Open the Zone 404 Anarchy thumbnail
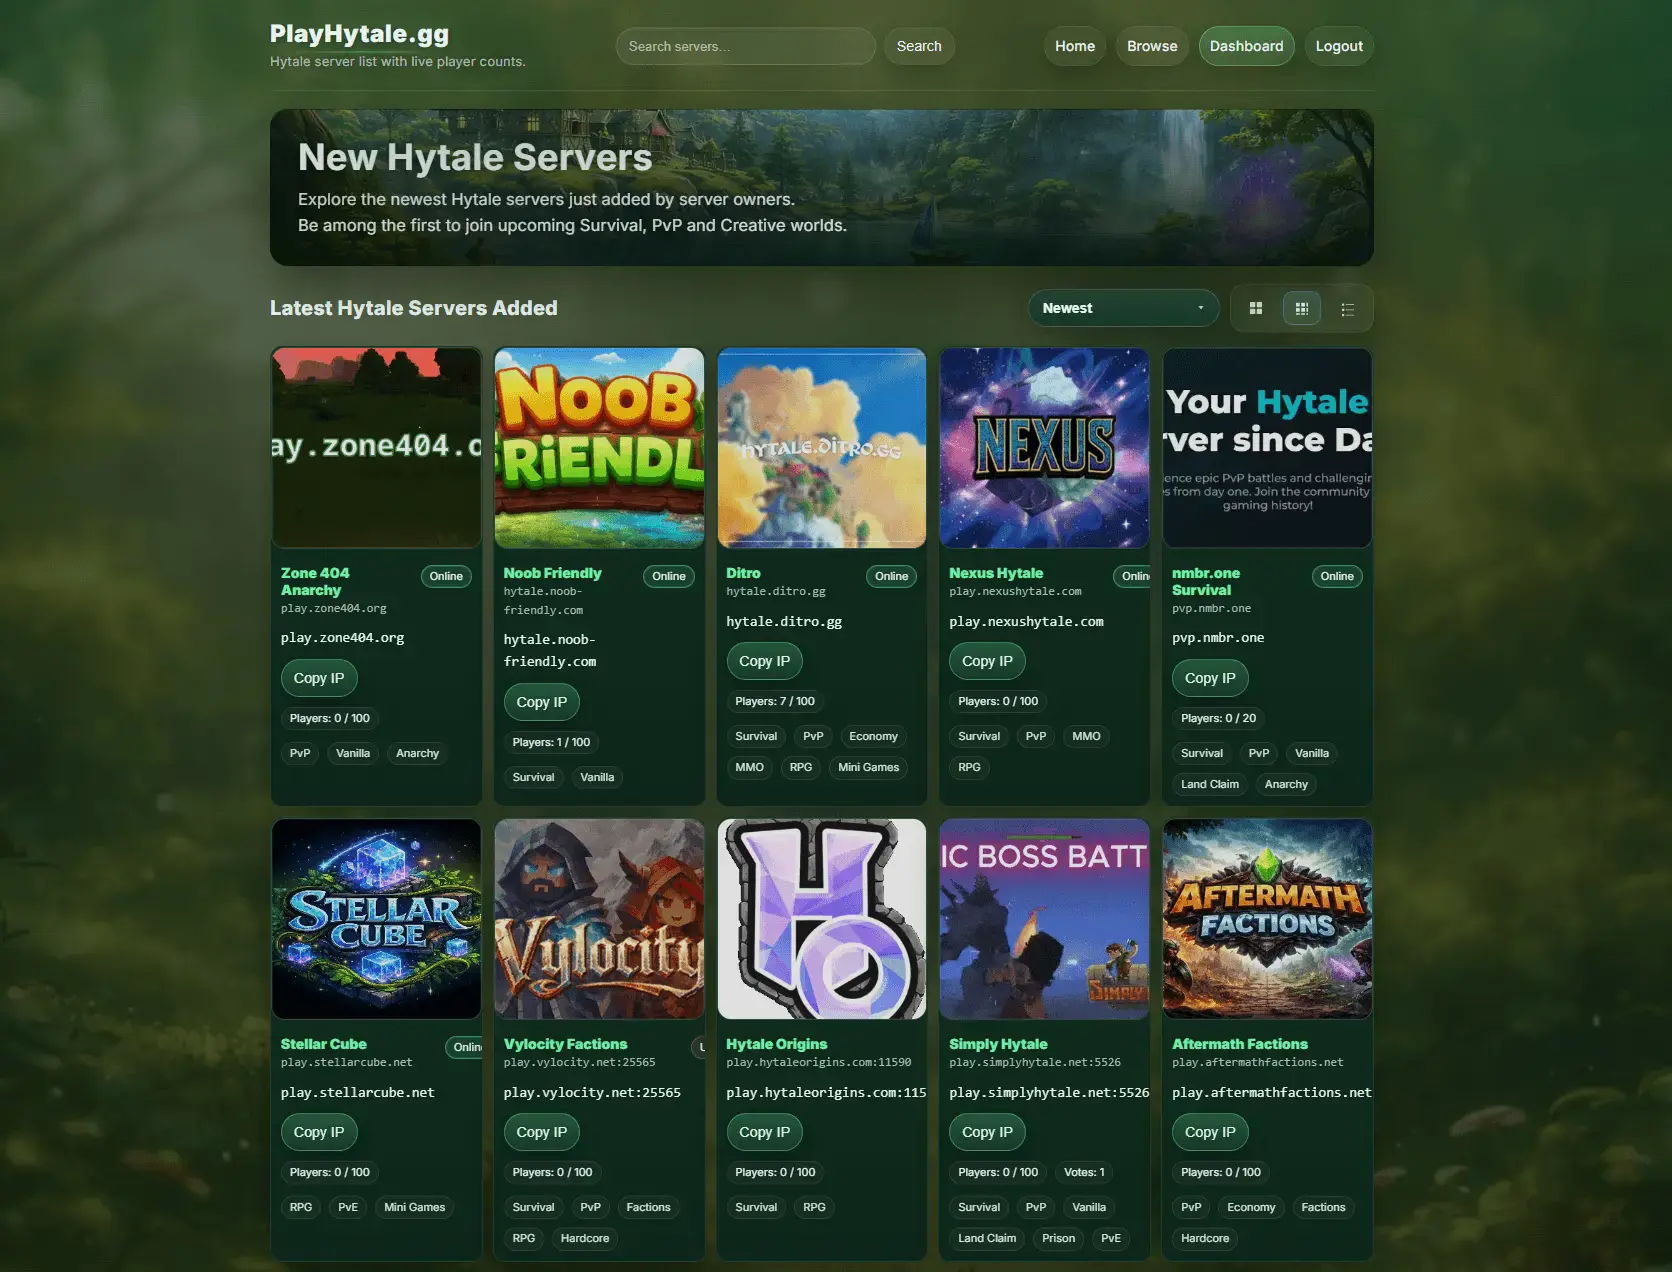 click(x=376, y=448)
